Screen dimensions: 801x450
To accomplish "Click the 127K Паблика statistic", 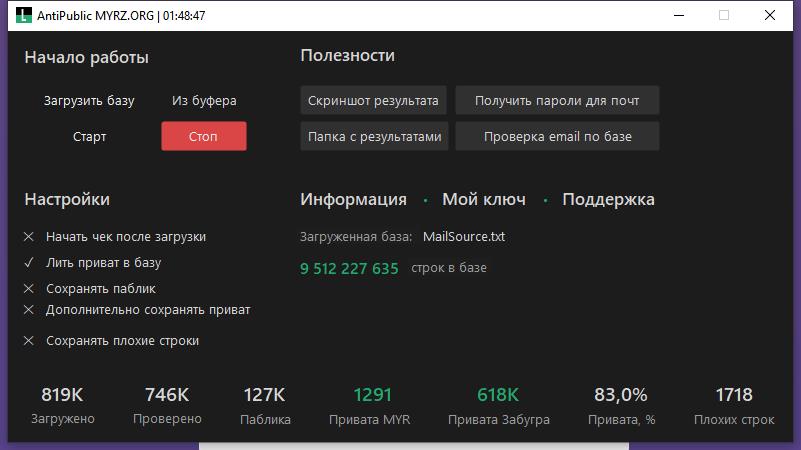I will click(265, 406).
